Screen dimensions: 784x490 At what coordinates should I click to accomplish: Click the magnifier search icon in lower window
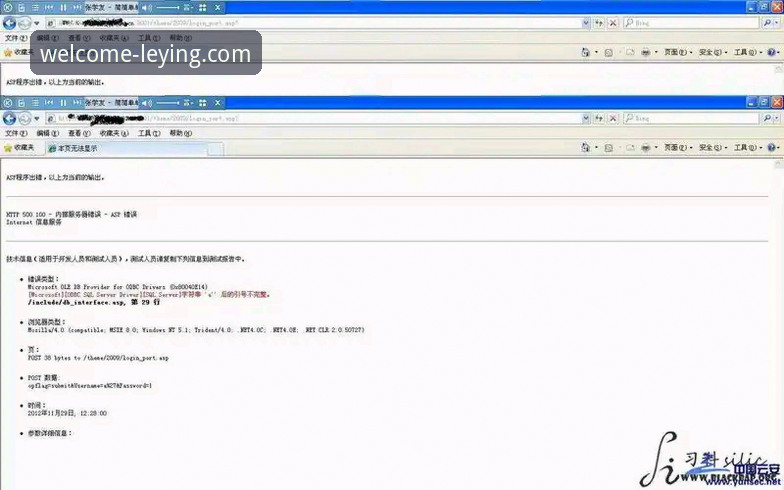(x=767, y=118)
